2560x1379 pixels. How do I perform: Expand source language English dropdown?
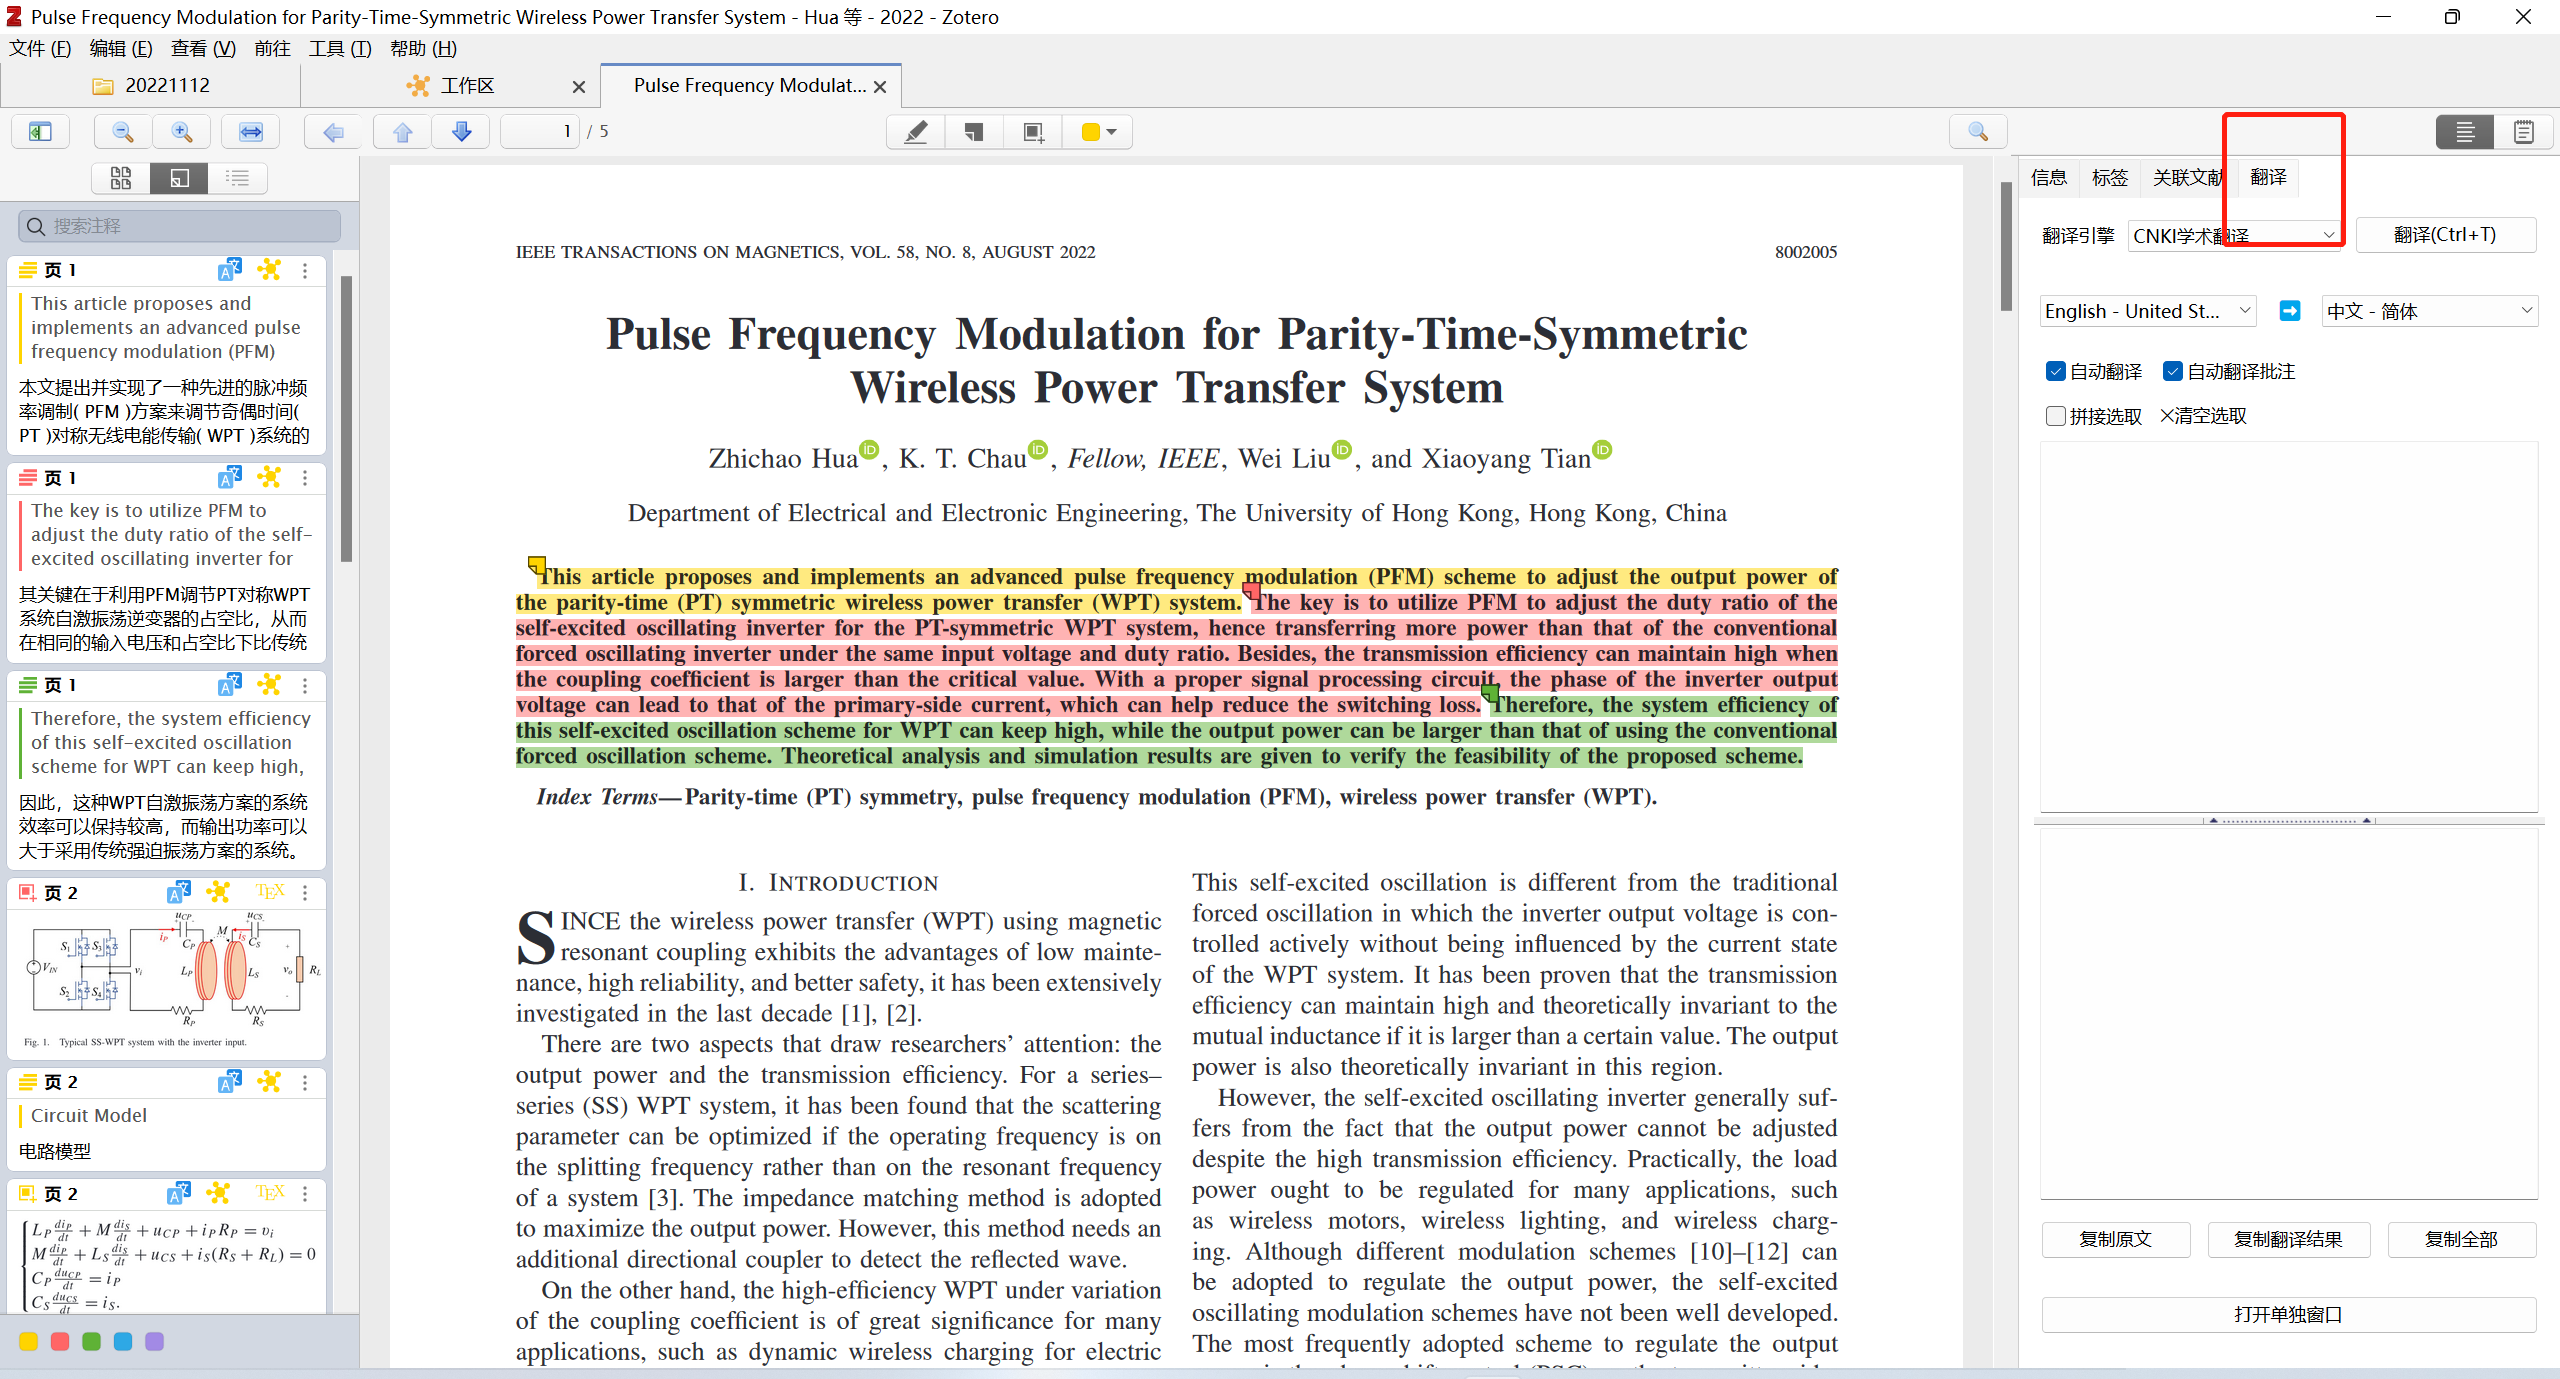tap(2147, 311)
